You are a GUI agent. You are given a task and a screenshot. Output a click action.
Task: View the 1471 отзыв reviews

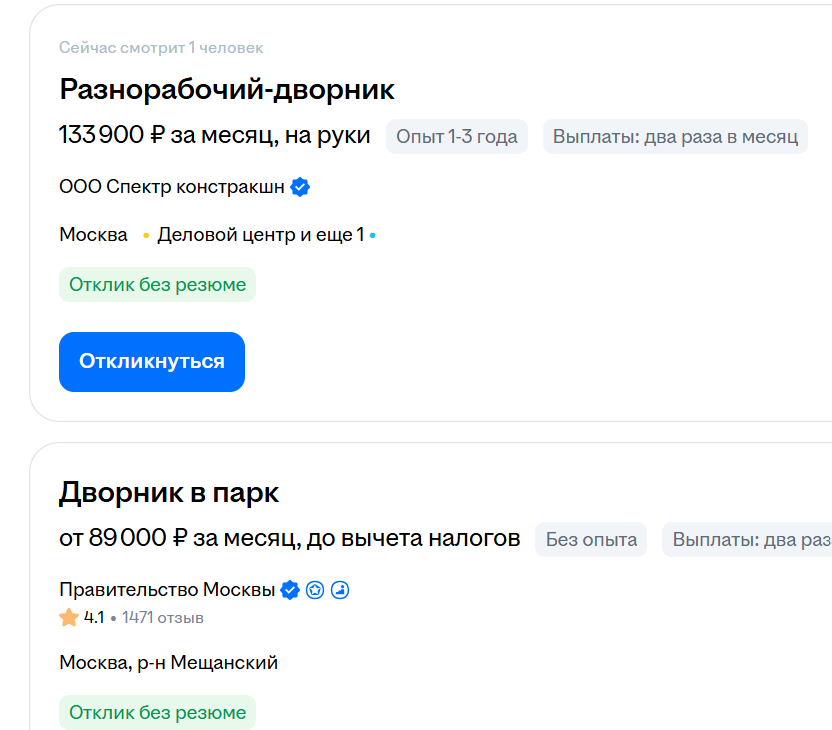[x=163, y=618]
